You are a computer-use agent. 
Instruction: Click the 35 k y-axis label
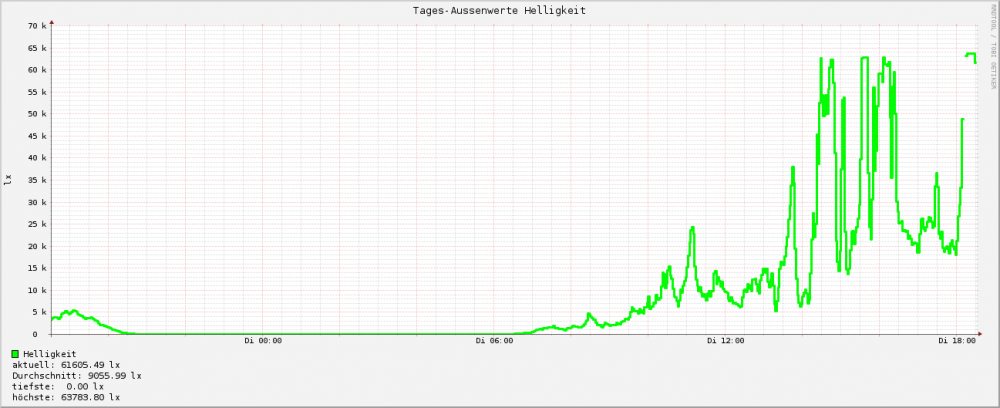click(x=37, y=180)
